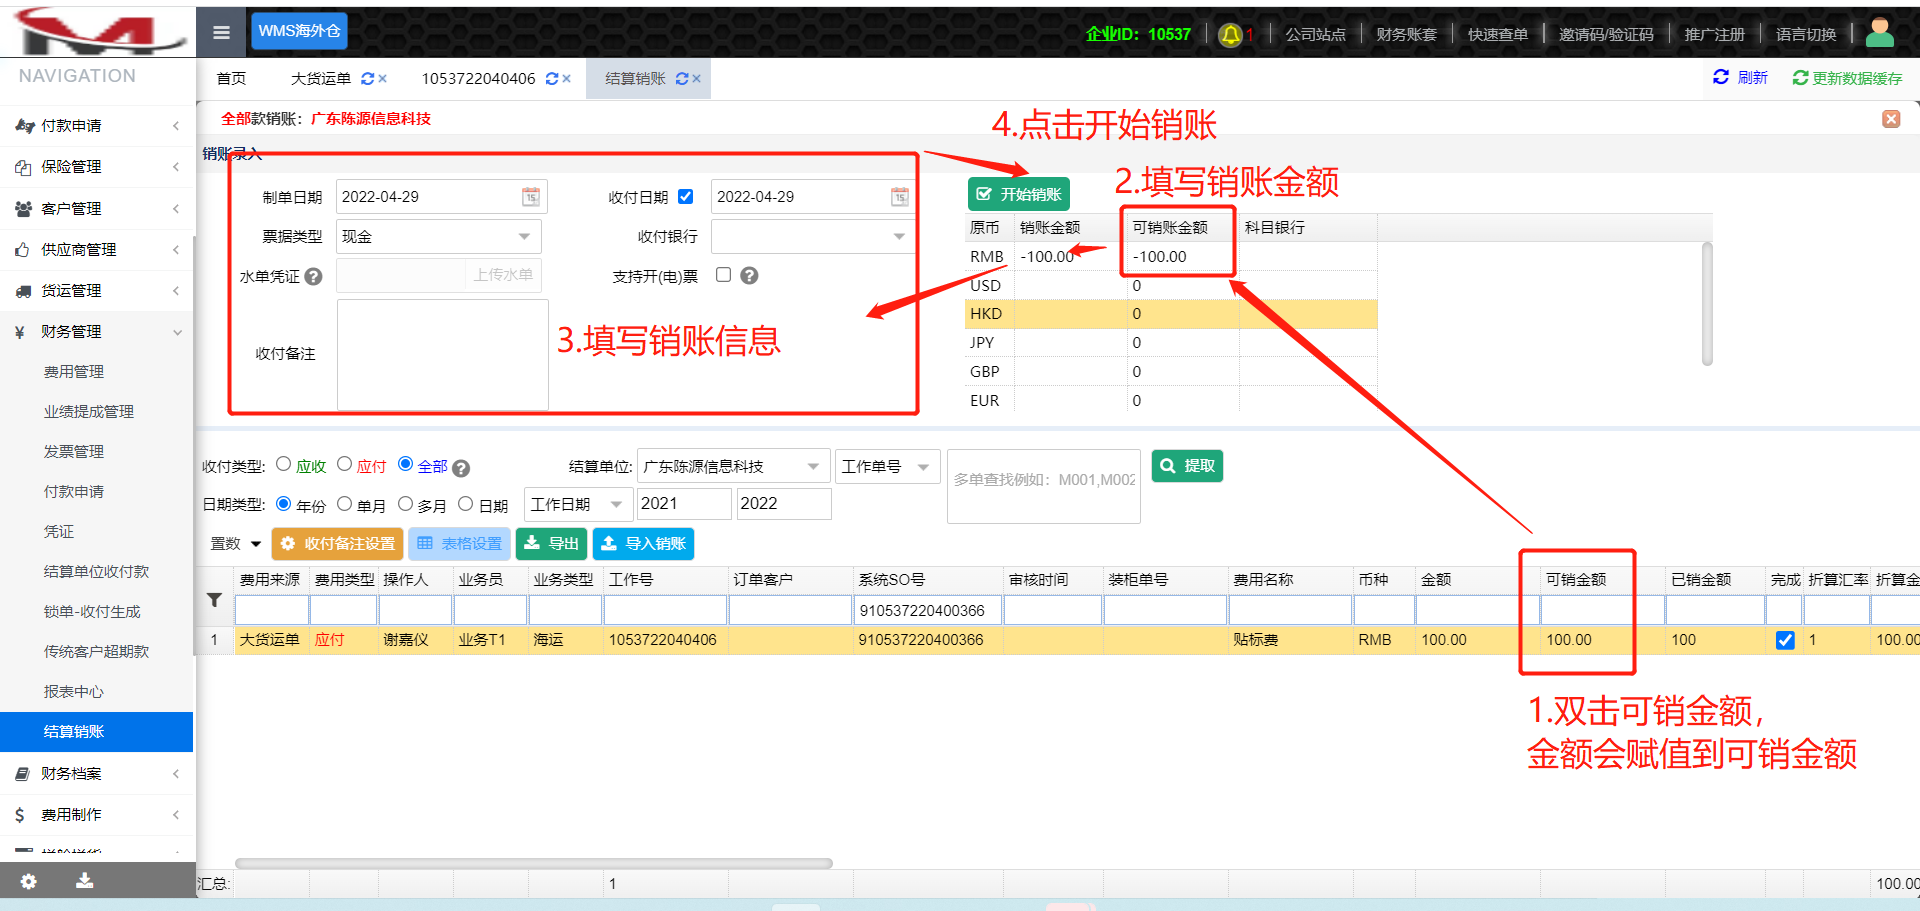Click the notification bell icon
The height and width of the screenshot is (911, 1920).
1231,35
